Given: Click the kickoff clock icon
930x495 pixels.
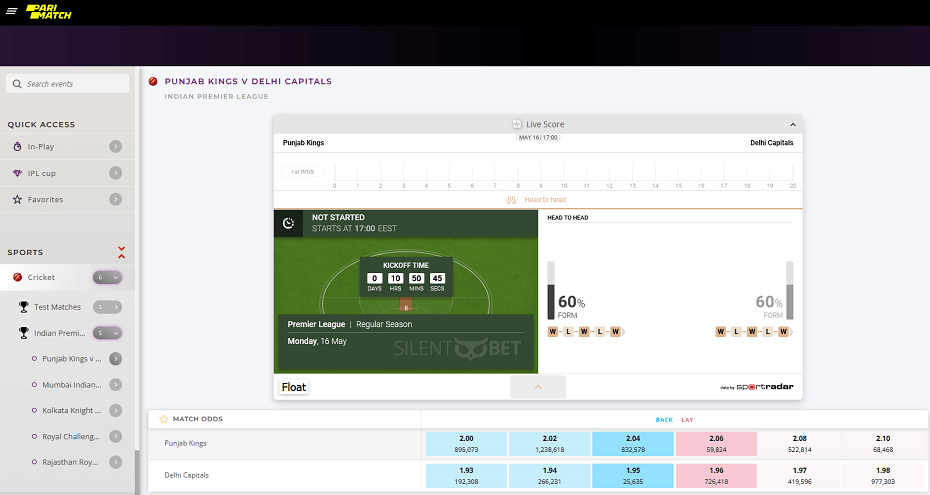Looking at the screenshot, I should (288, 223).
